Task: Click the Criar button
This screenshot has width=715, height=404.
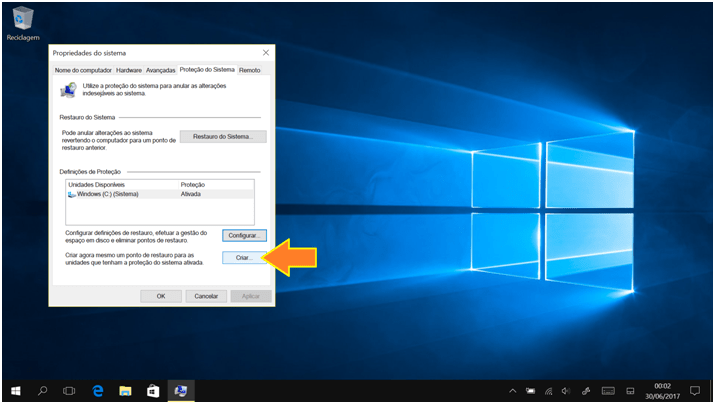Action: [x=244, y=258]
